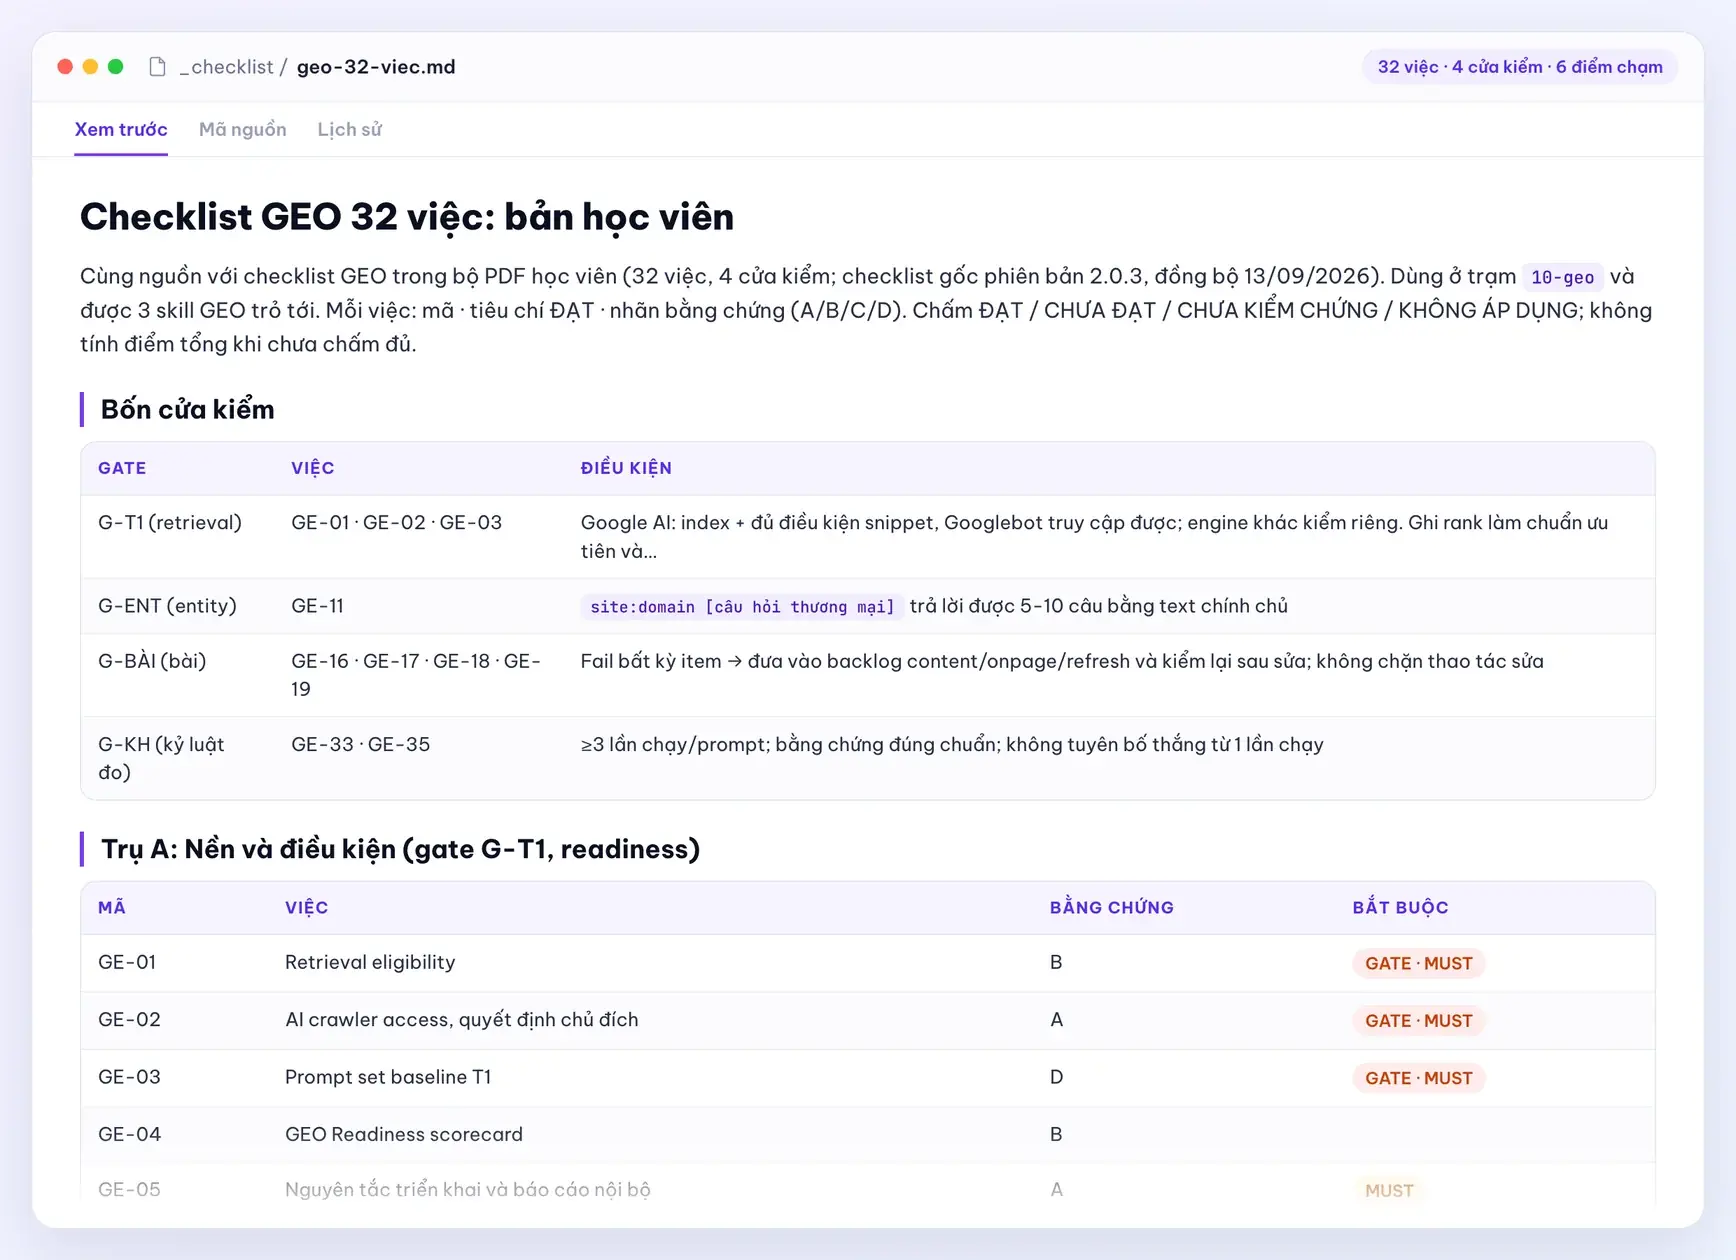Click the BẰNG CHỨNG column header
The height and width of the screenshot is (1260, 1736).
[x=1112, y=908]
